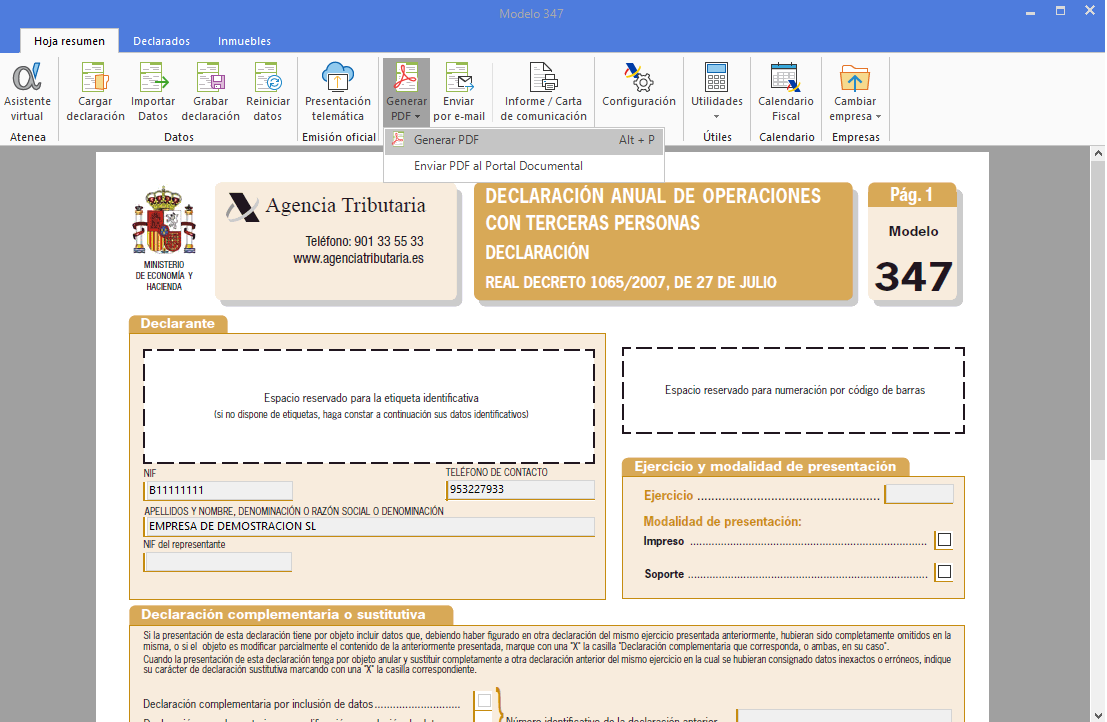Click the Configuración gear icon

pos(638,90)
